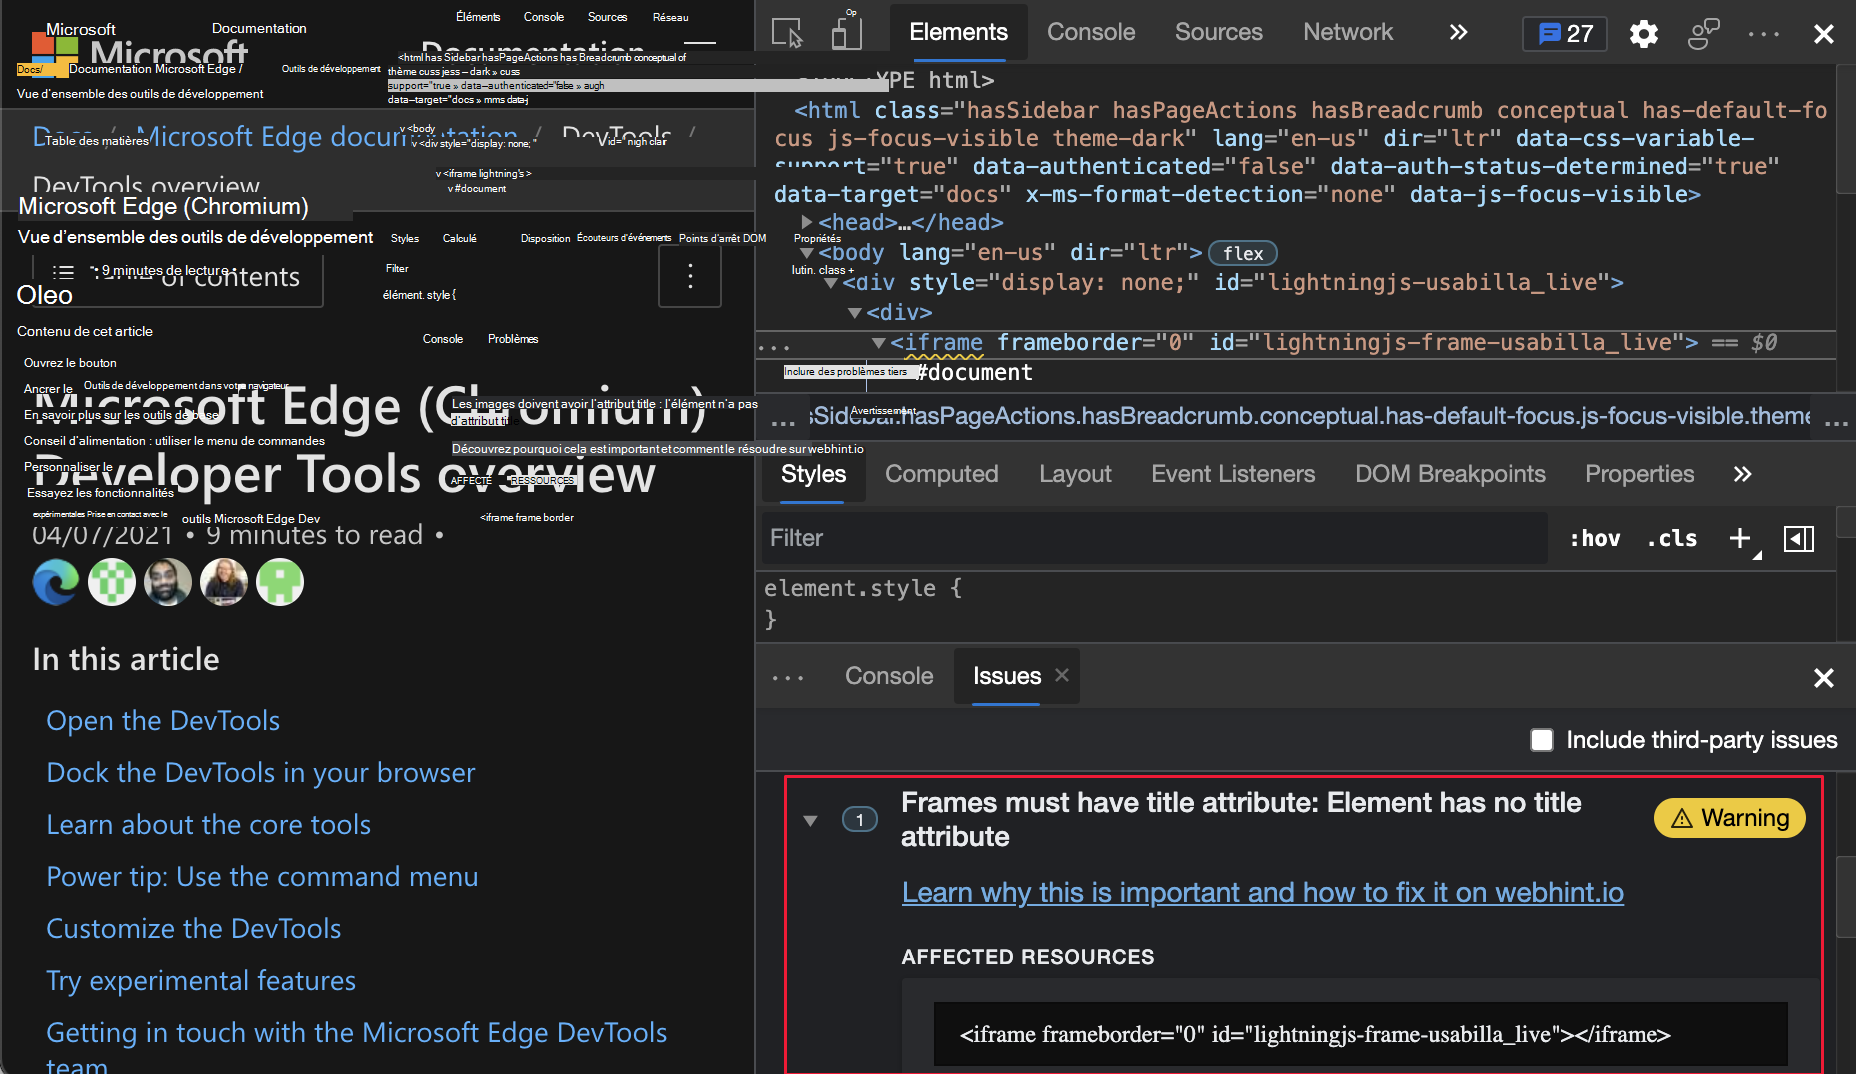Switch to the Network tab

click(x=1347, y=33)
